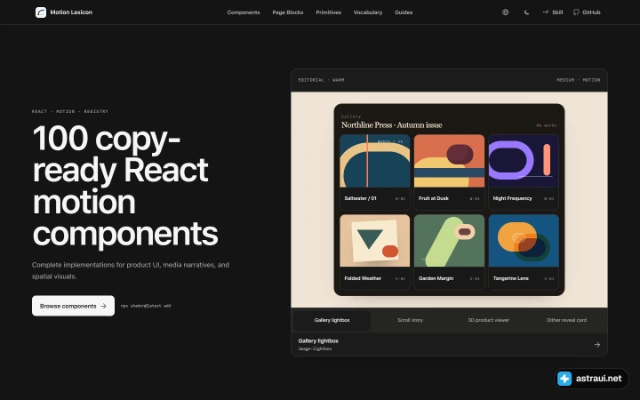Open the globe language icon in header
The image size is (640, 400).
point(505,12)
